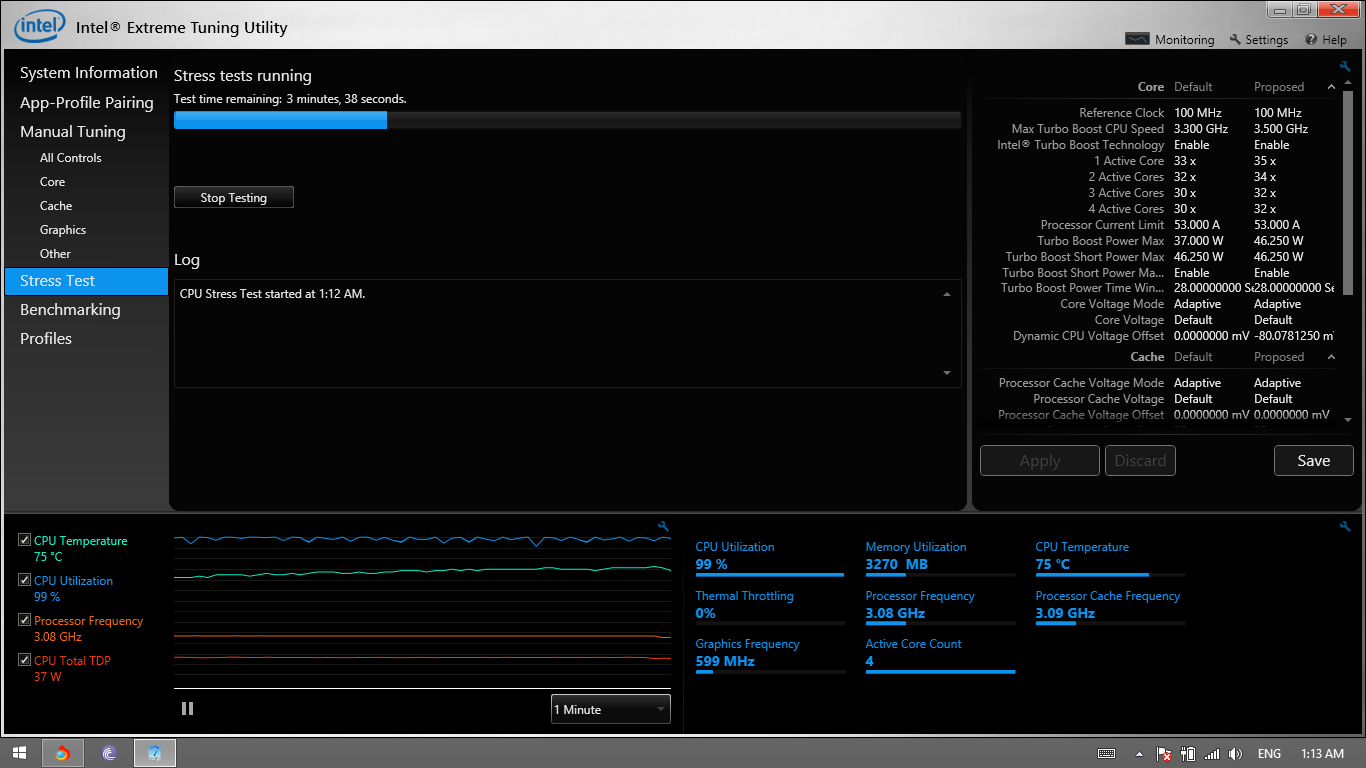Viewport: 1366px width, 768px height.
Task: Collapse the Cache section chevron
Action: (x=1331, y=357)
